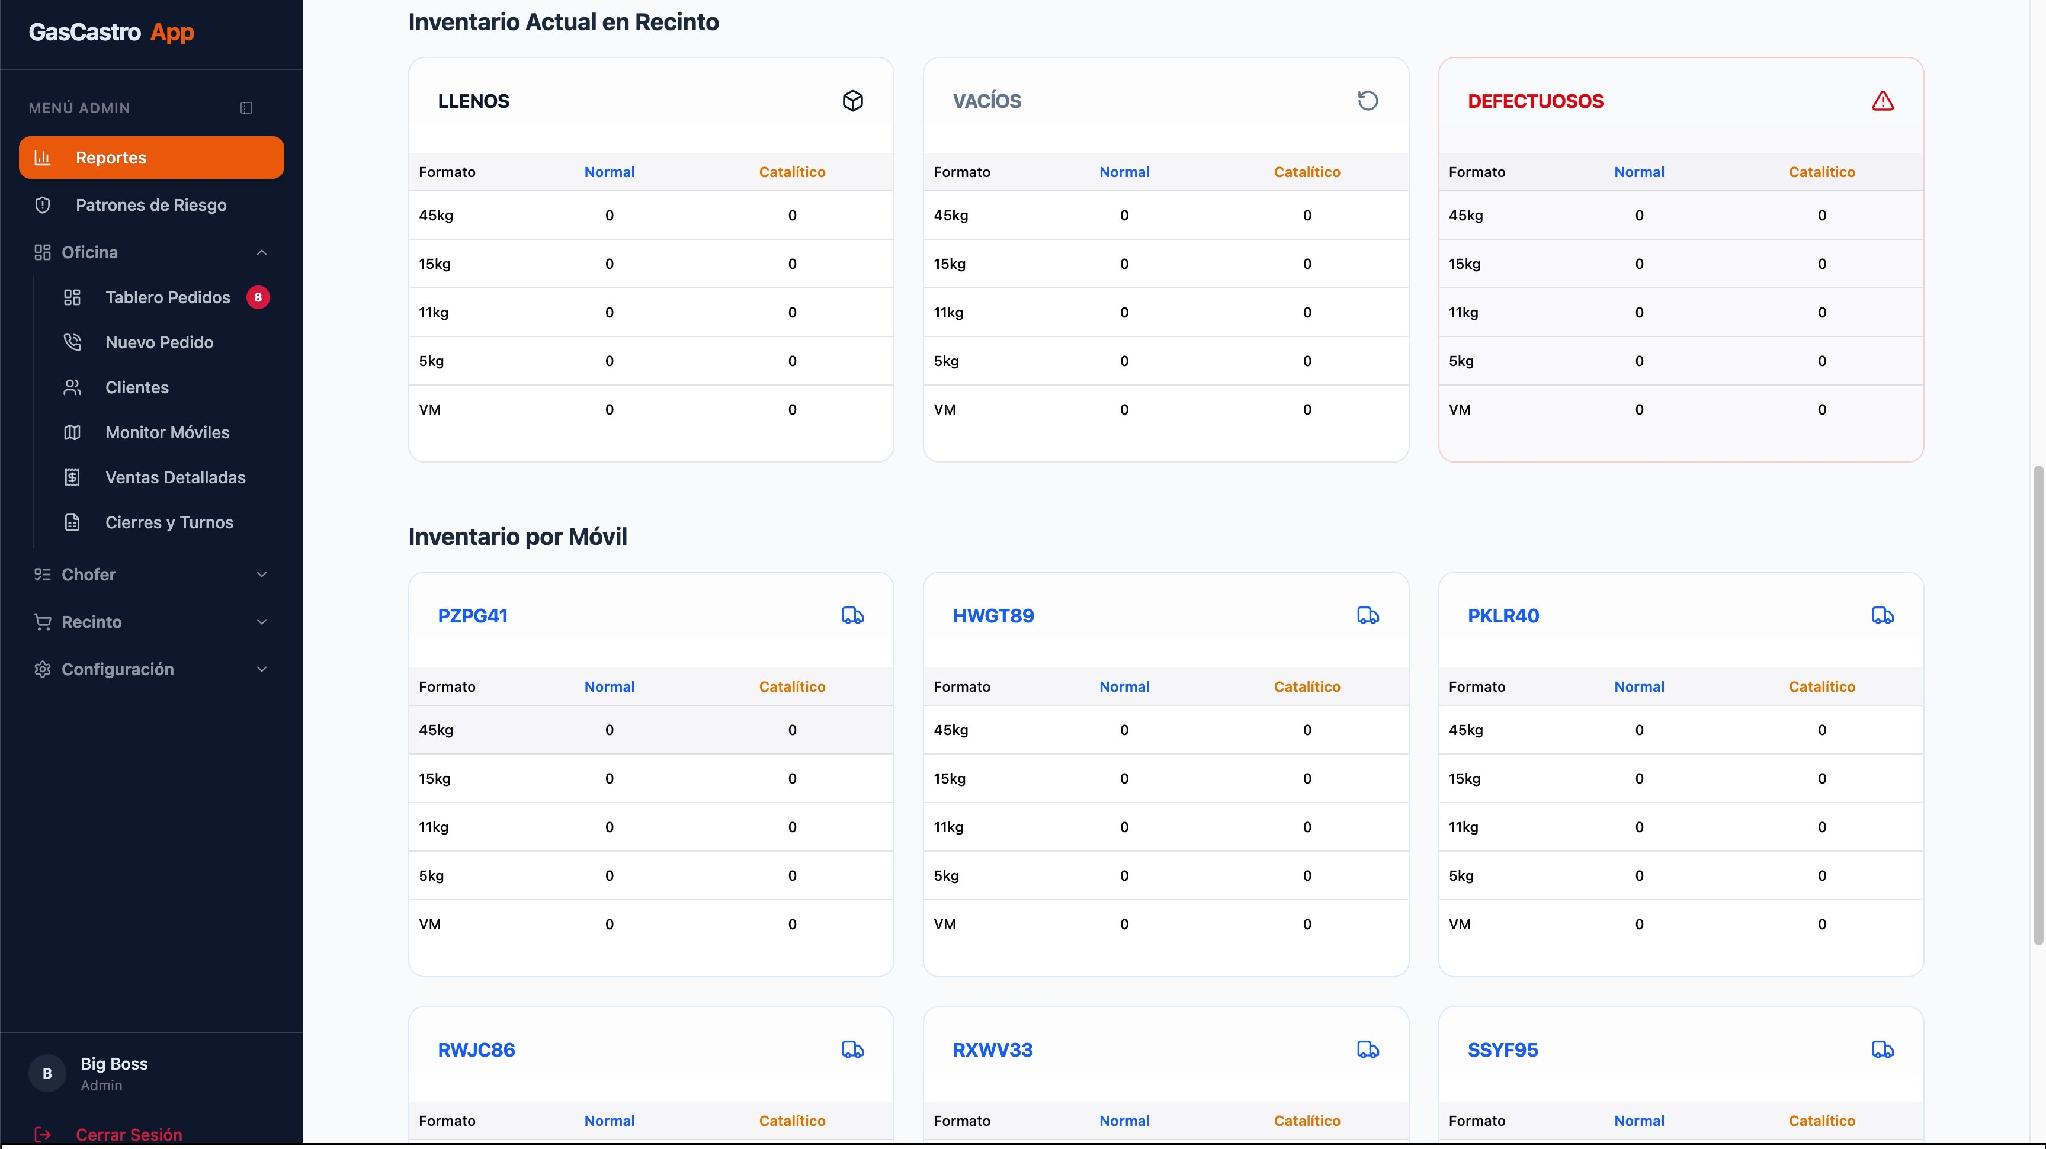Click the refresh icon on VACÍOS card

coord(1368,101)
